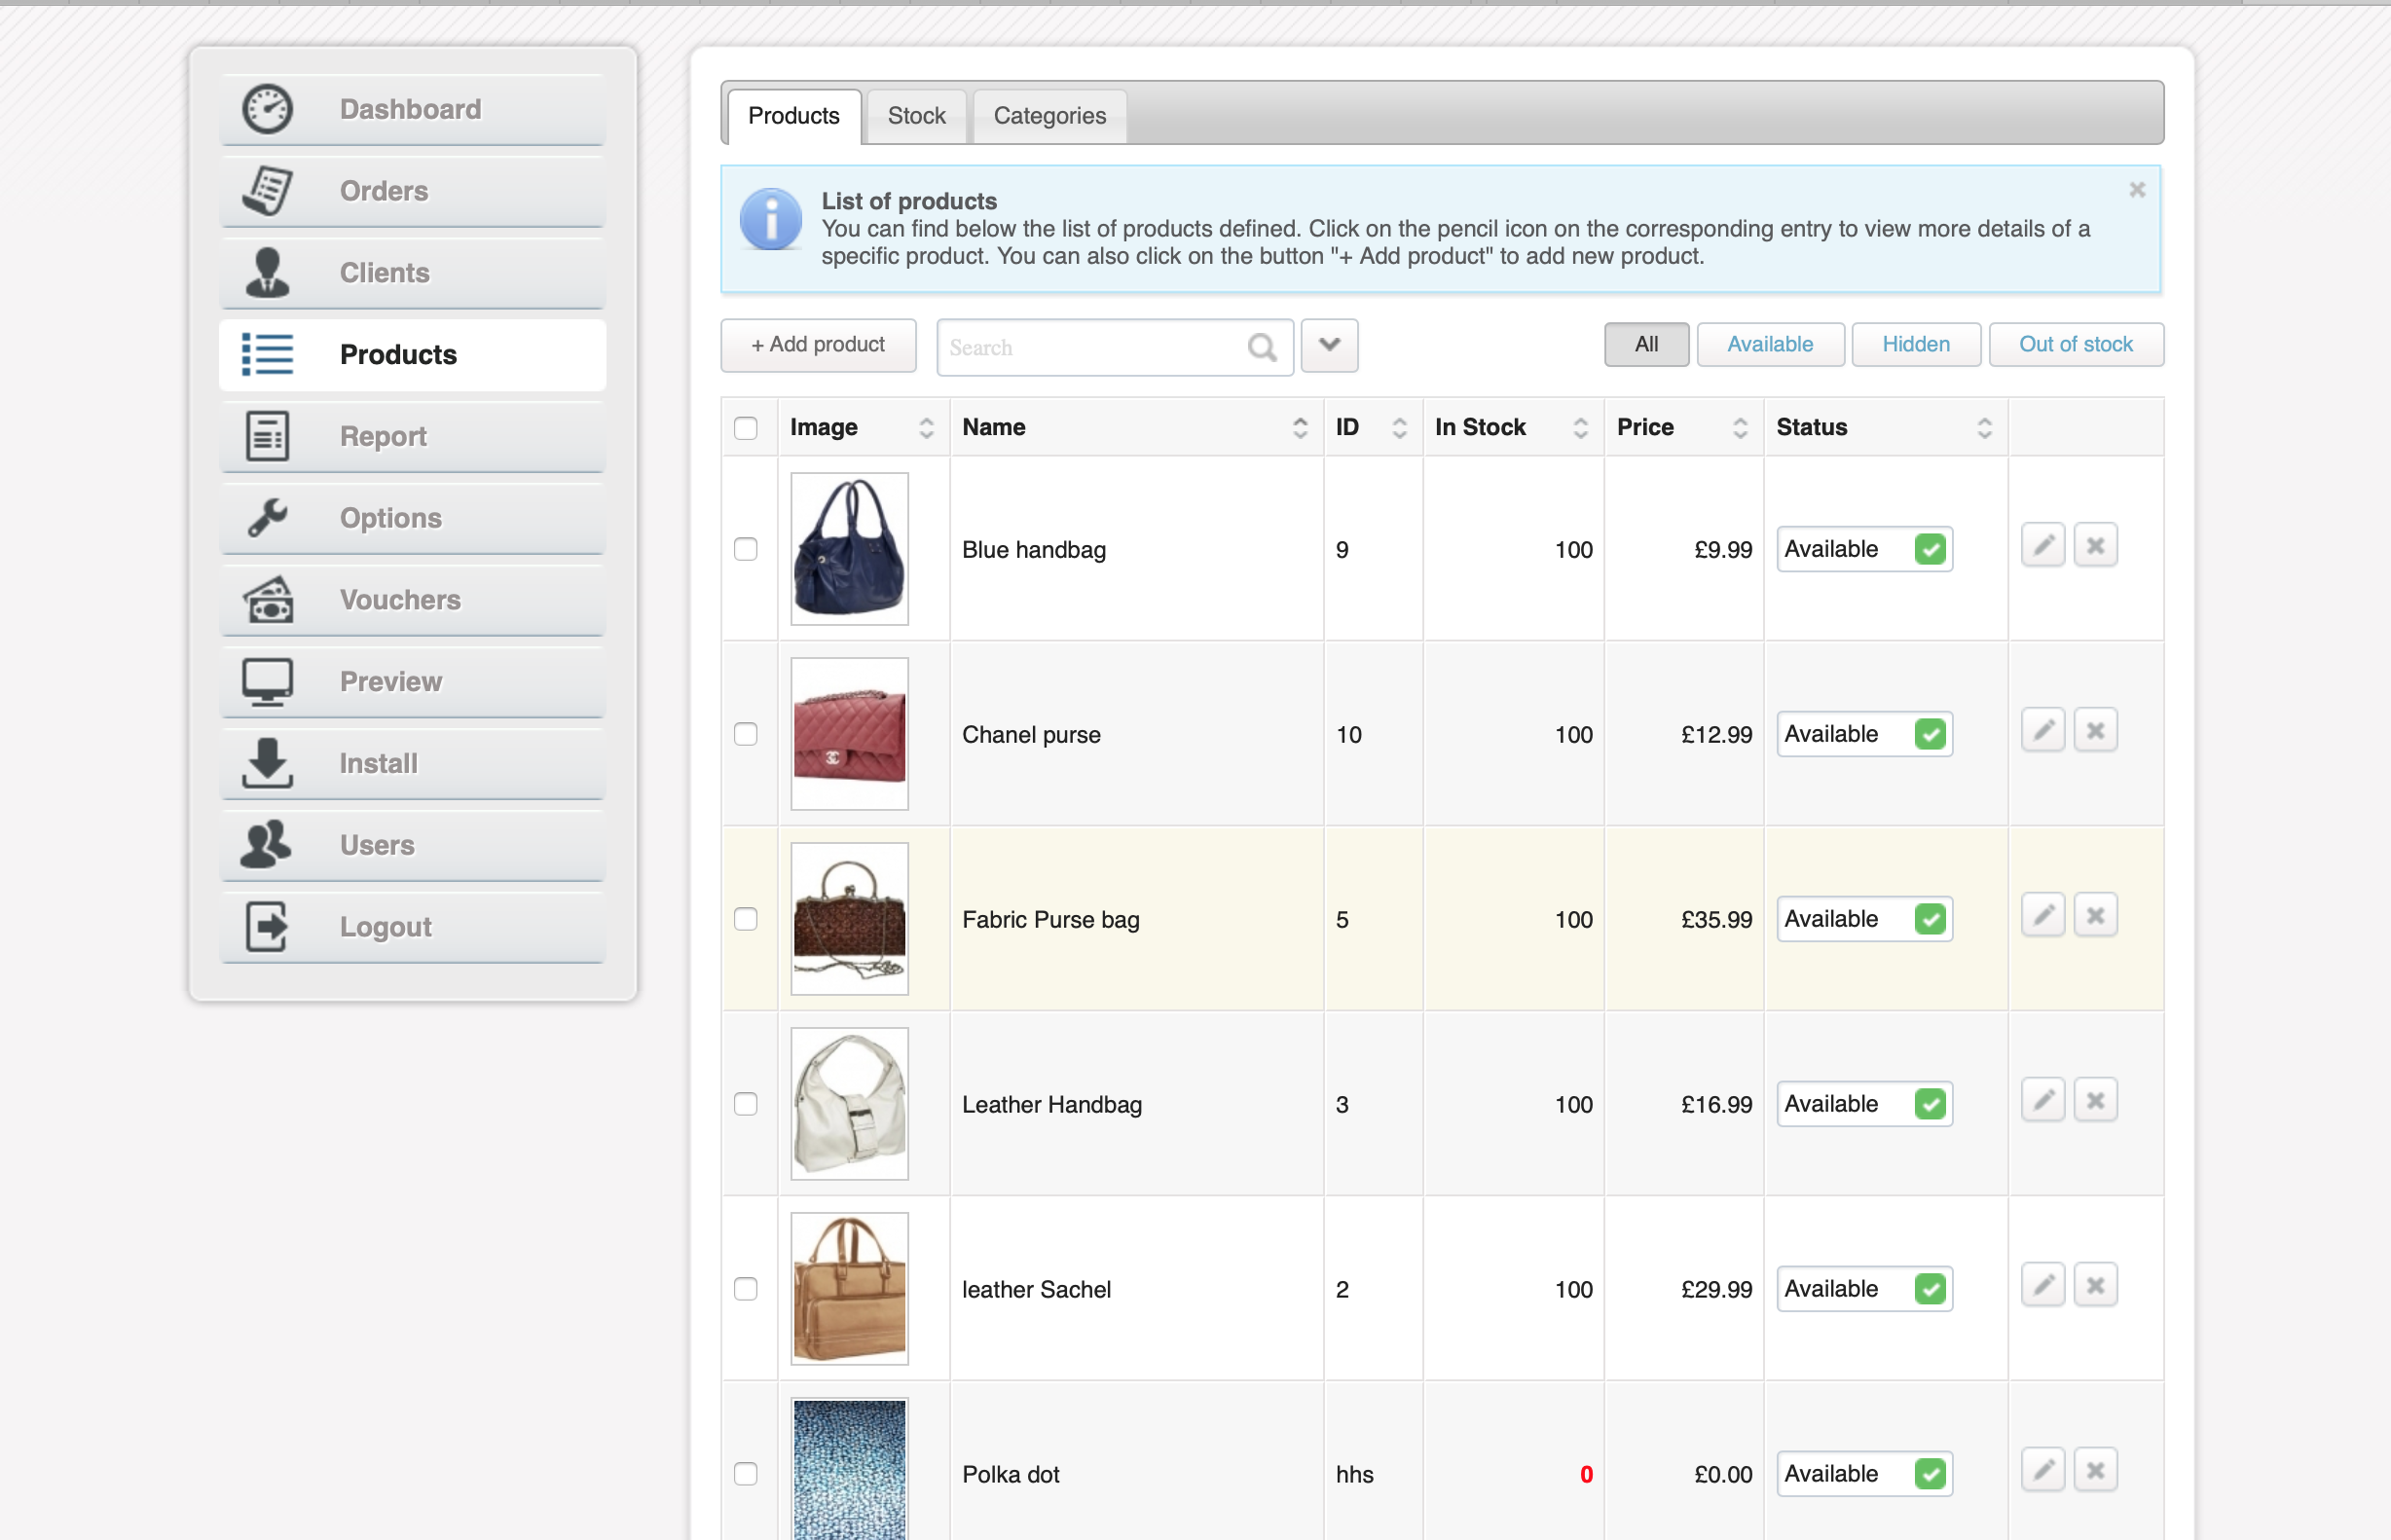Sort products by Price column arrows
The width and height of the screenshot is (2391, 1540).
[x=1740, y=428]
